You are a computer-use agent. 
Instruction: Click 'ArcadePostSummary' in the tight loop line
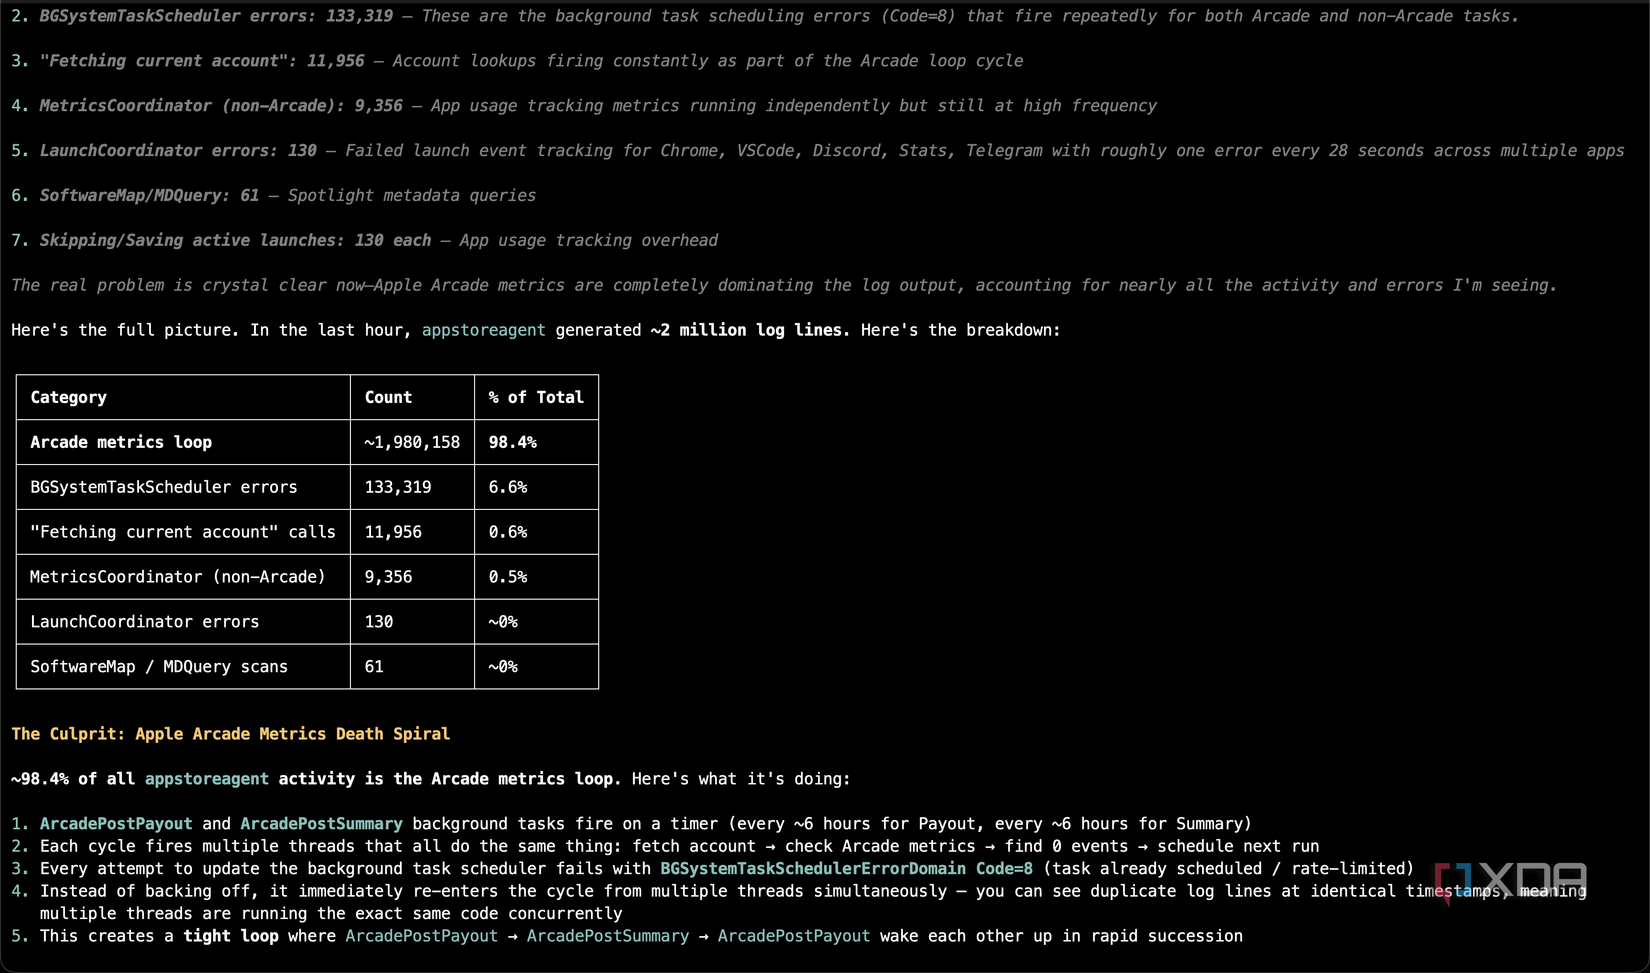coord(608,936)
